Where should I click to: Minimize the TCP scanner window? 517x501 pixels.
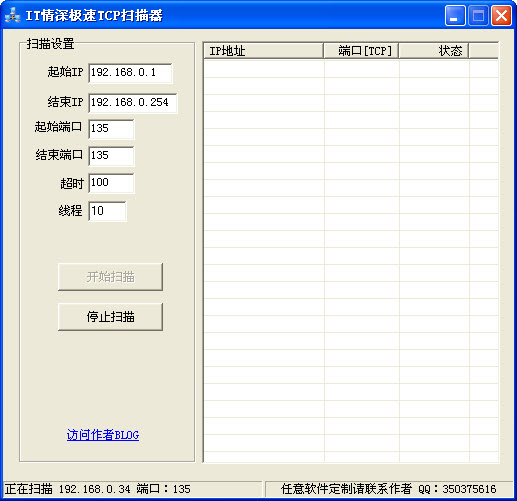pyautogui.click(x=455, y=15)
